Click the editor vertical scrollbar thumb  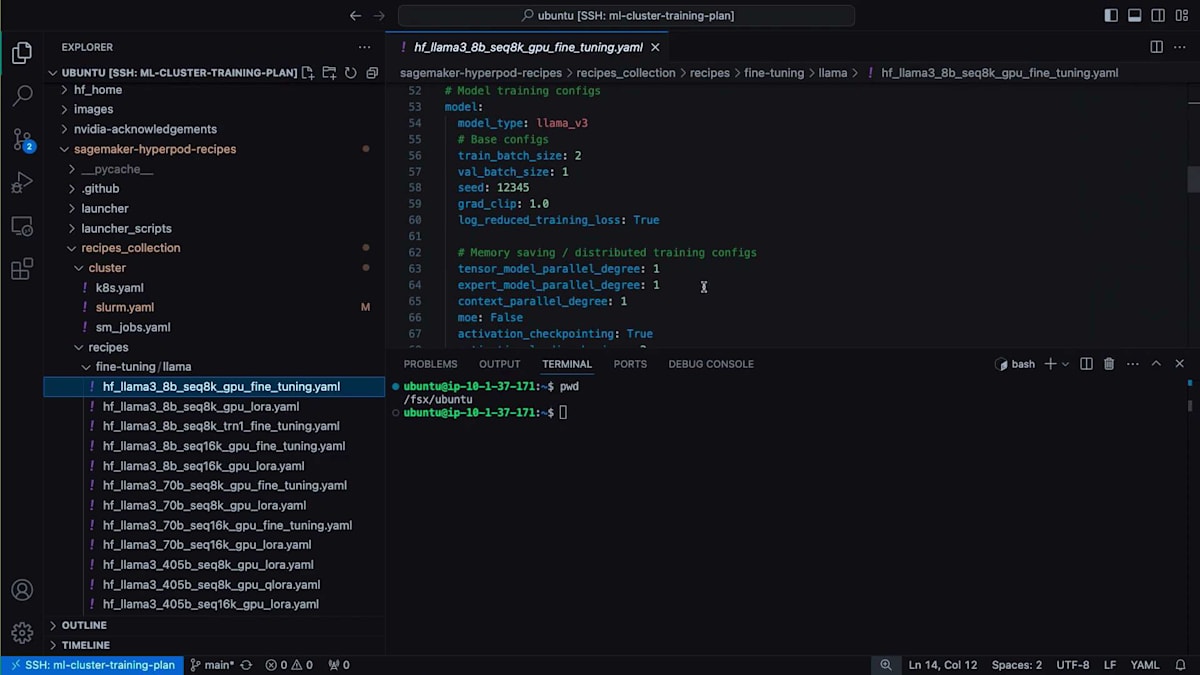click(1193, 179)
